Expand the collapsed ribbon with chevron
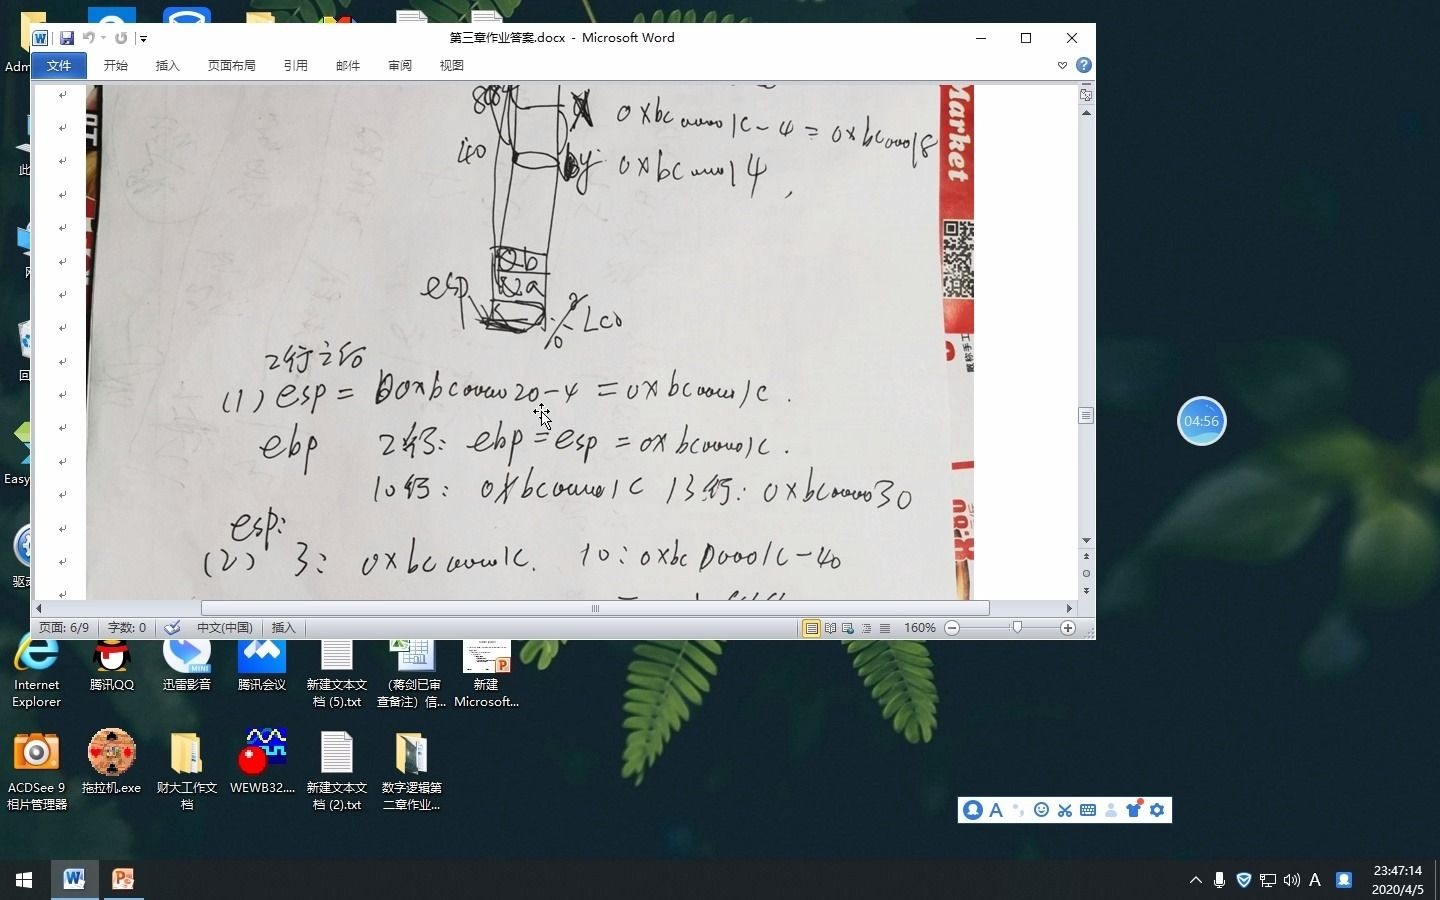The image size is (1440, 900). click(1062, 65)
